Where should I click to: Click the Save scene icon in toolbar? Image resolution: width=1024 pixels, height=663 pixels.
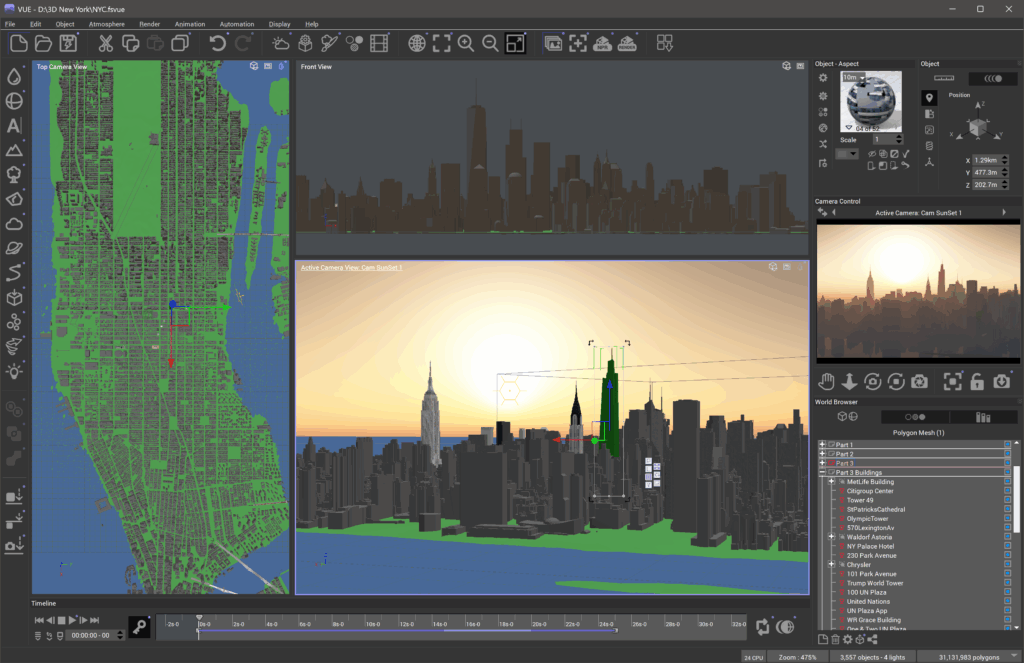pos(68,43)
